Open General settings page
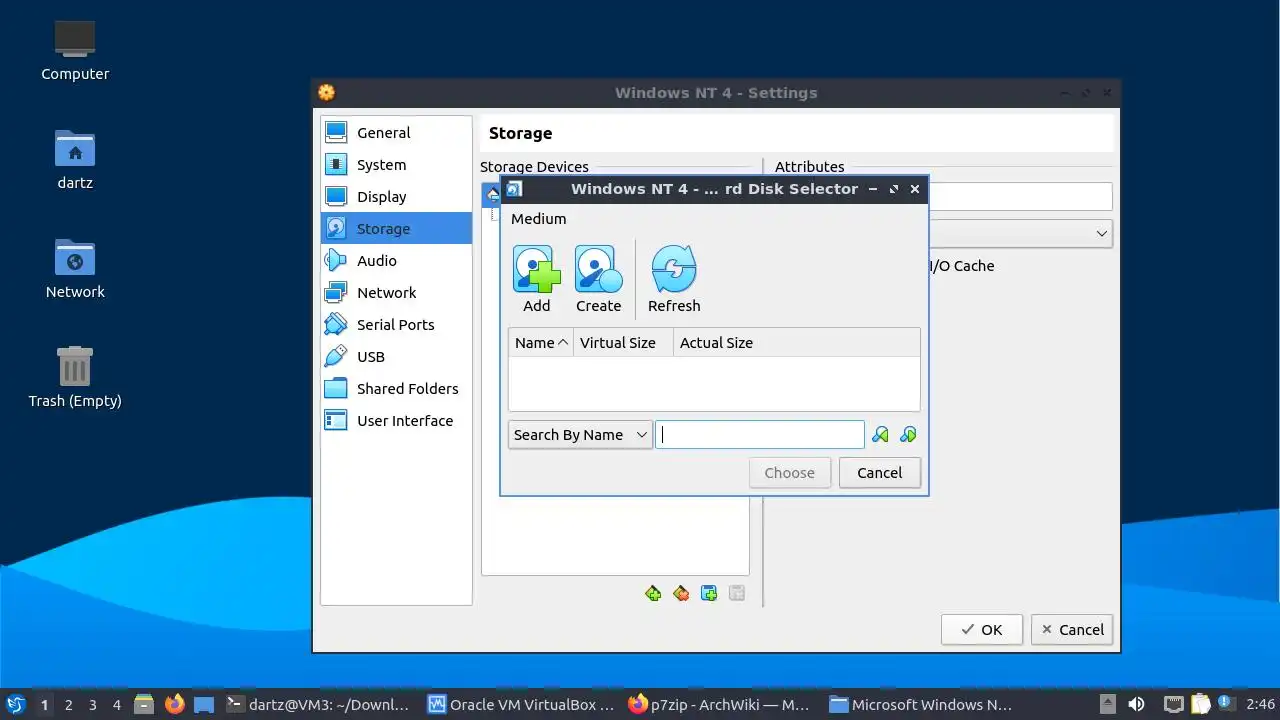The width and height of the screenshot is (1280, 720). click(x=396, y=133)
